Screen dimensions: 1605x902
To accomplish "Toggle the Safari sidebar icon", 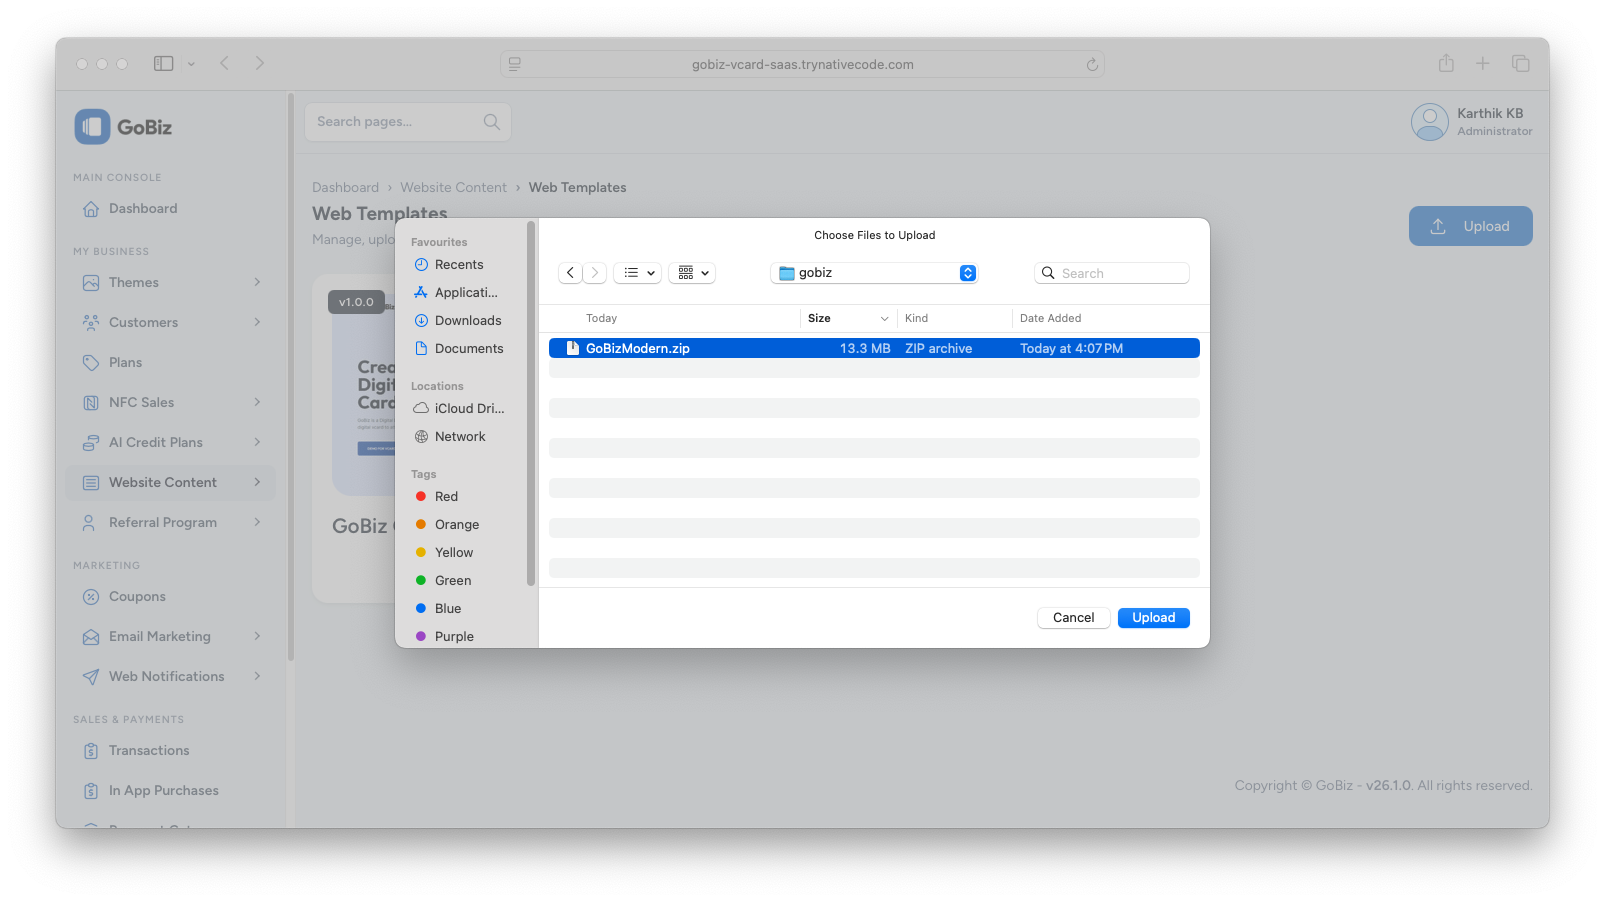I will pyautogui.click(x=163, y=63).
